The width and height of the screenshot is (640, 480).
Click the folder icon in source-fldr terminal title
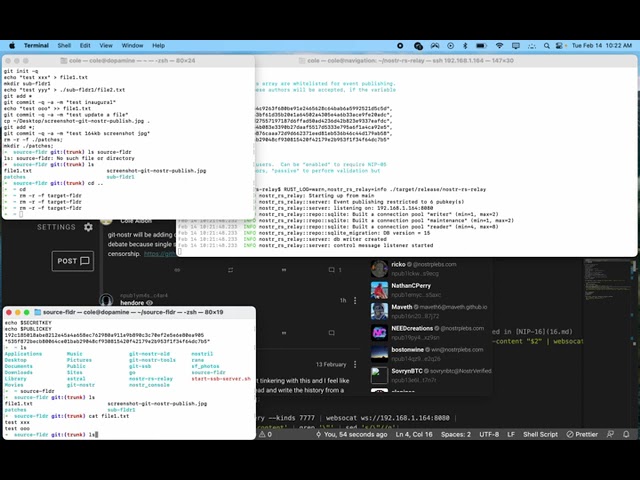(38, 312)
